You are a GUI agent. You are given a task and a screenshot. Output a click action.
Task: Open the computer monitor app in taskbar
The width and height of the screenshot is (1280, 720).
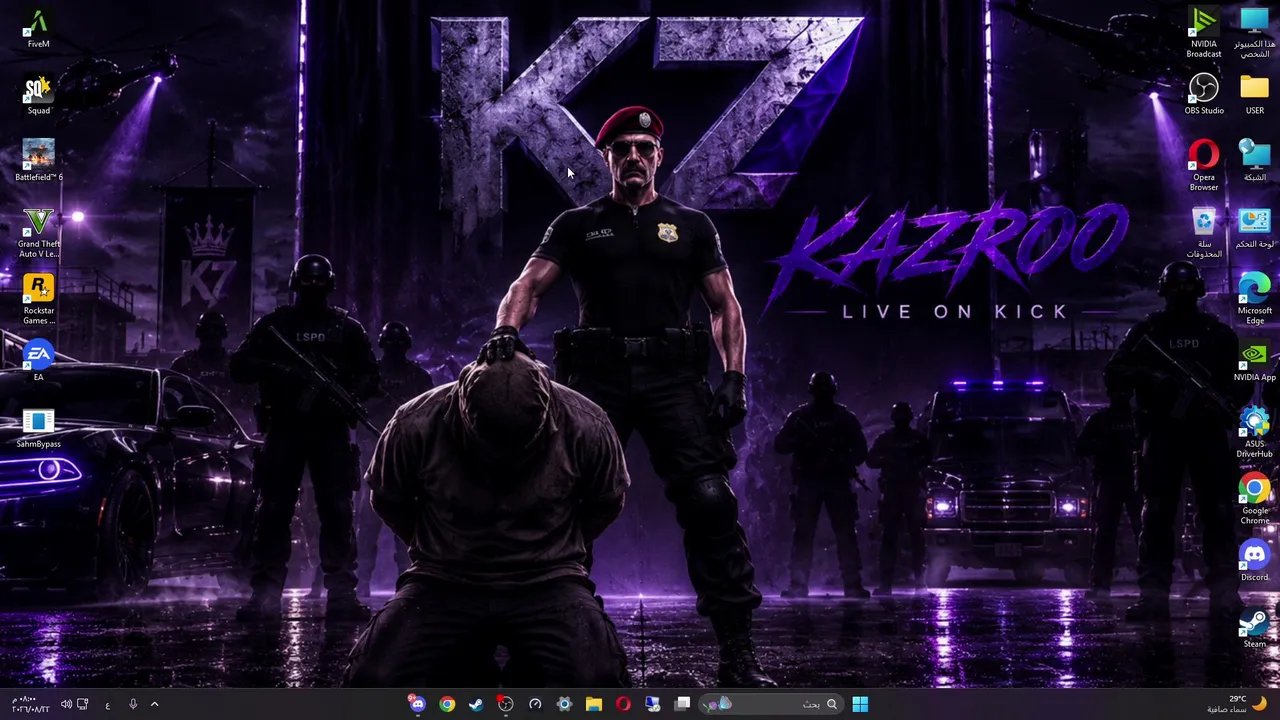pos(653,704)
